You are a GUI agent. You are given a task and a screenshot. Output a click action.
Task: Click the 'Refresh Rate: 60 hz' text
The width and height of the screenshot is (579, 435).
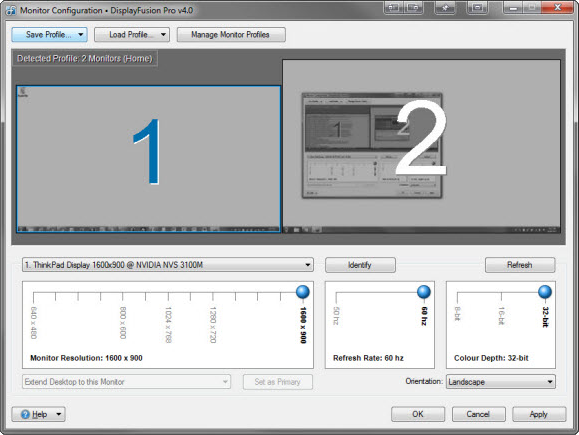(x=368, y=358)
